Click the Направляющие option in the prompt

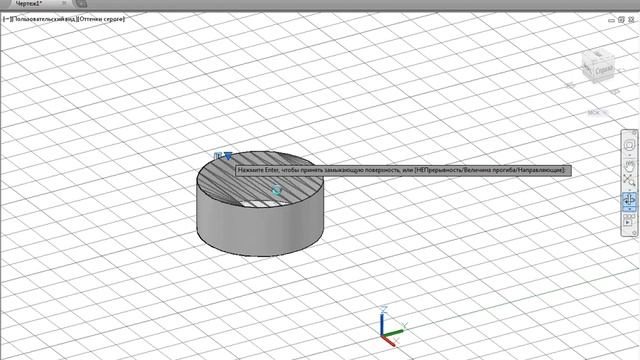click(x=540, y=170)
